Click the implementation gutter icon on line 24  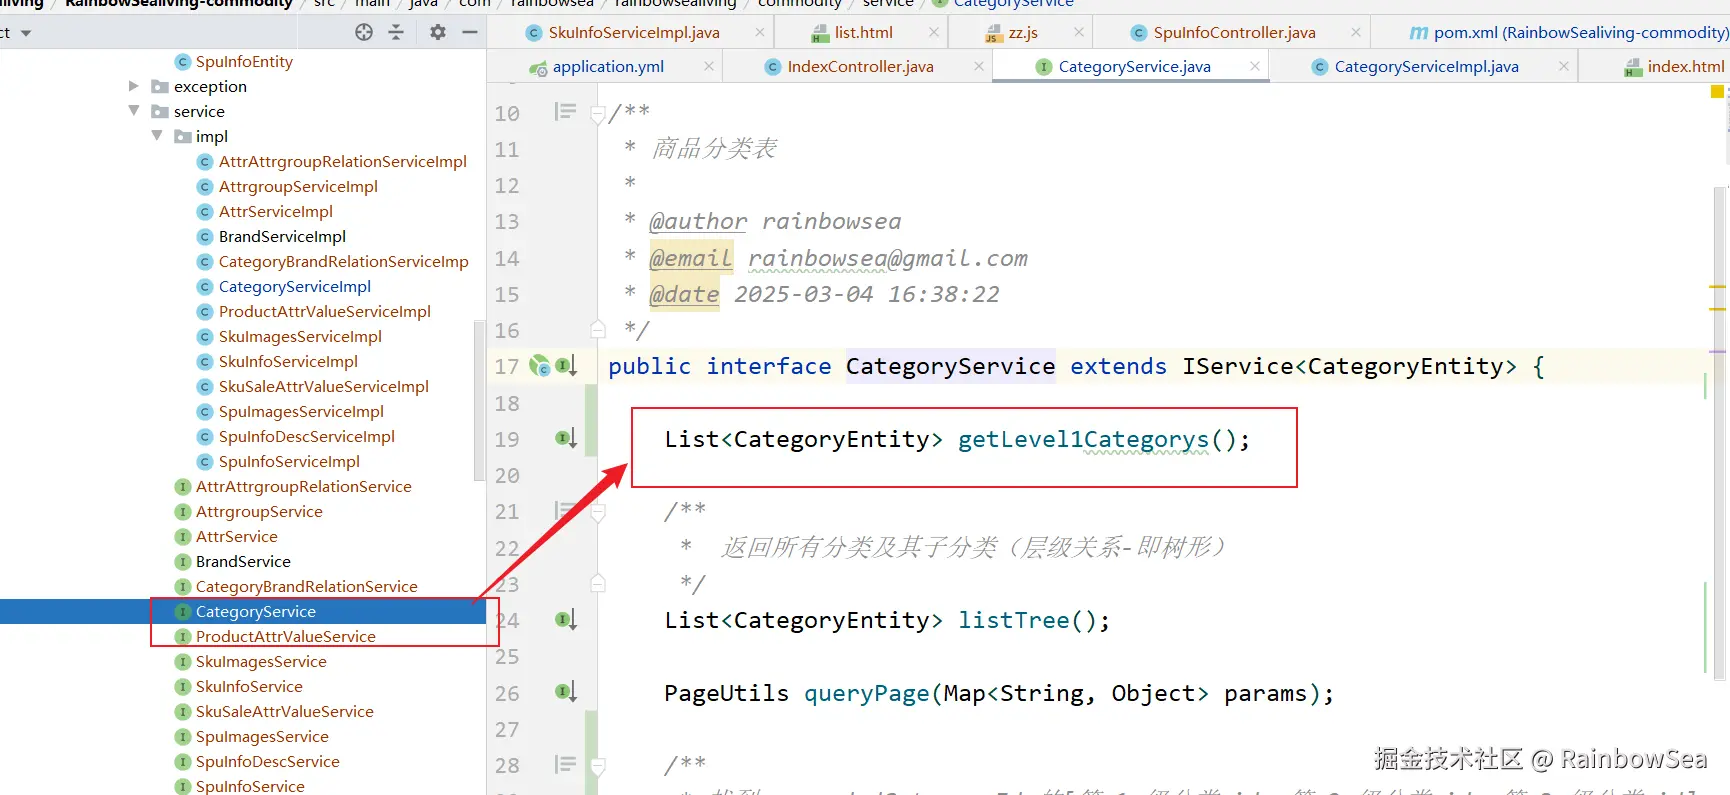(x=566, y=620)
